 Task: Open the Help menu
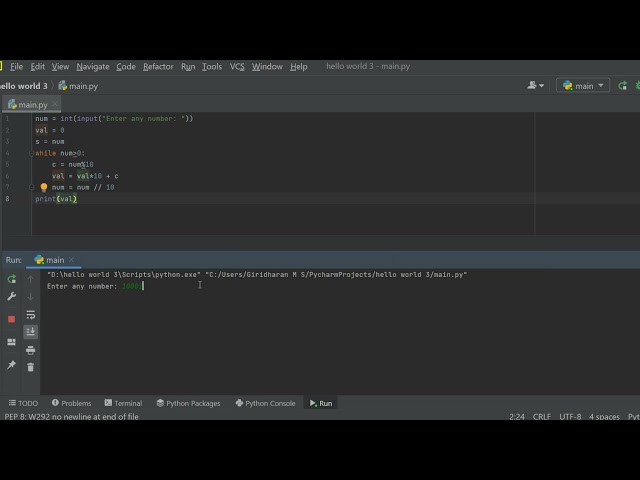coord(298,67)
